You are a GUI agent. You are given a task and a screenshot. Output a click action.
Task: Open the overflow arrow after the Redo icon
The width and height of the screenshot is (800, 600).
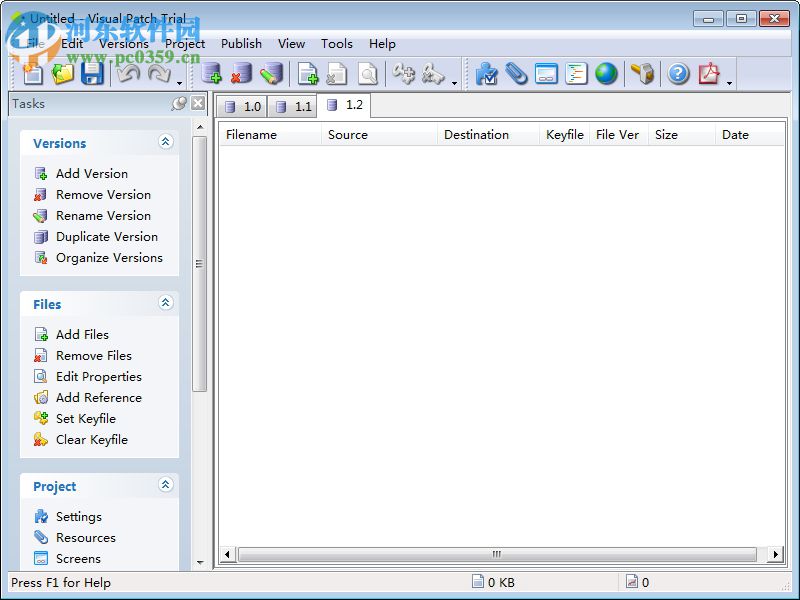(179, 83)
